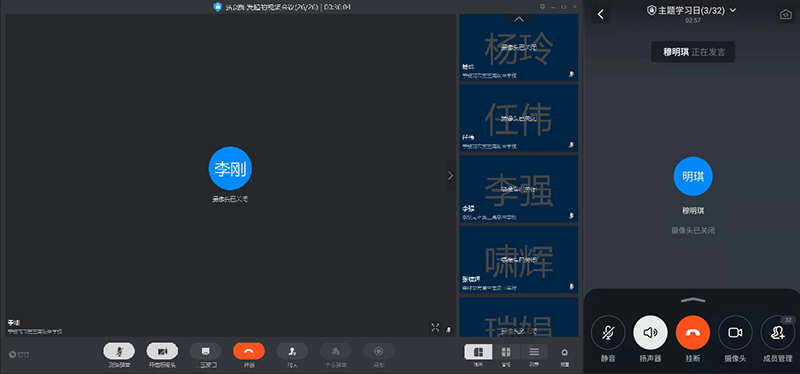Expand 主题学习日(3/32) meeting info dropdown
The width and height of the screenshot is (800, 374).
[733, 10]
